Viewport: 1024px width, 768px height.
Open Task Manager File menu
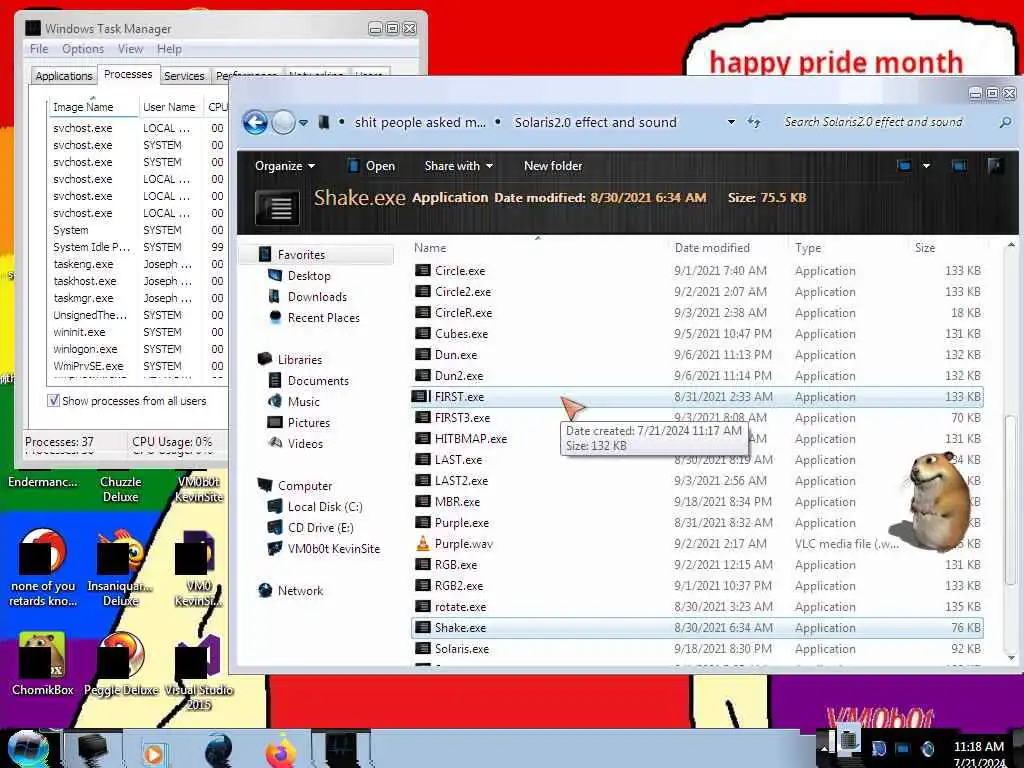coord(39,49)
